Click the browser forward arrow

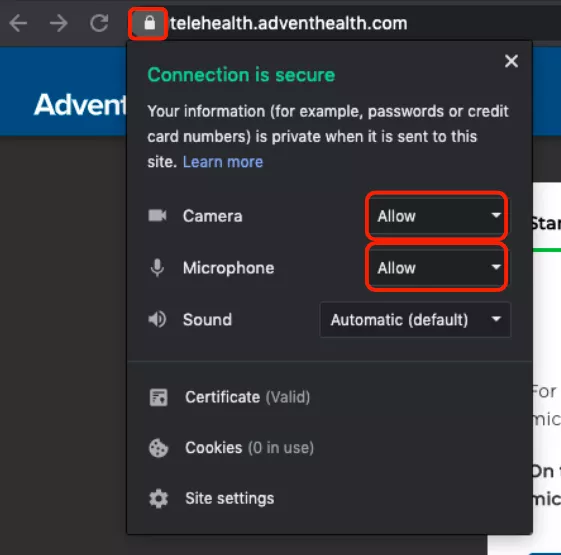coord(59,23)
